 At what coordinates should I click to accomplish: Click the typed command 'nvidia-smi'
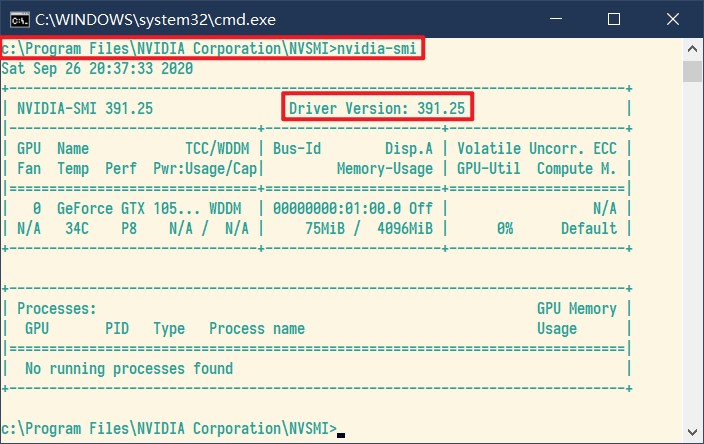pos(376,48)
